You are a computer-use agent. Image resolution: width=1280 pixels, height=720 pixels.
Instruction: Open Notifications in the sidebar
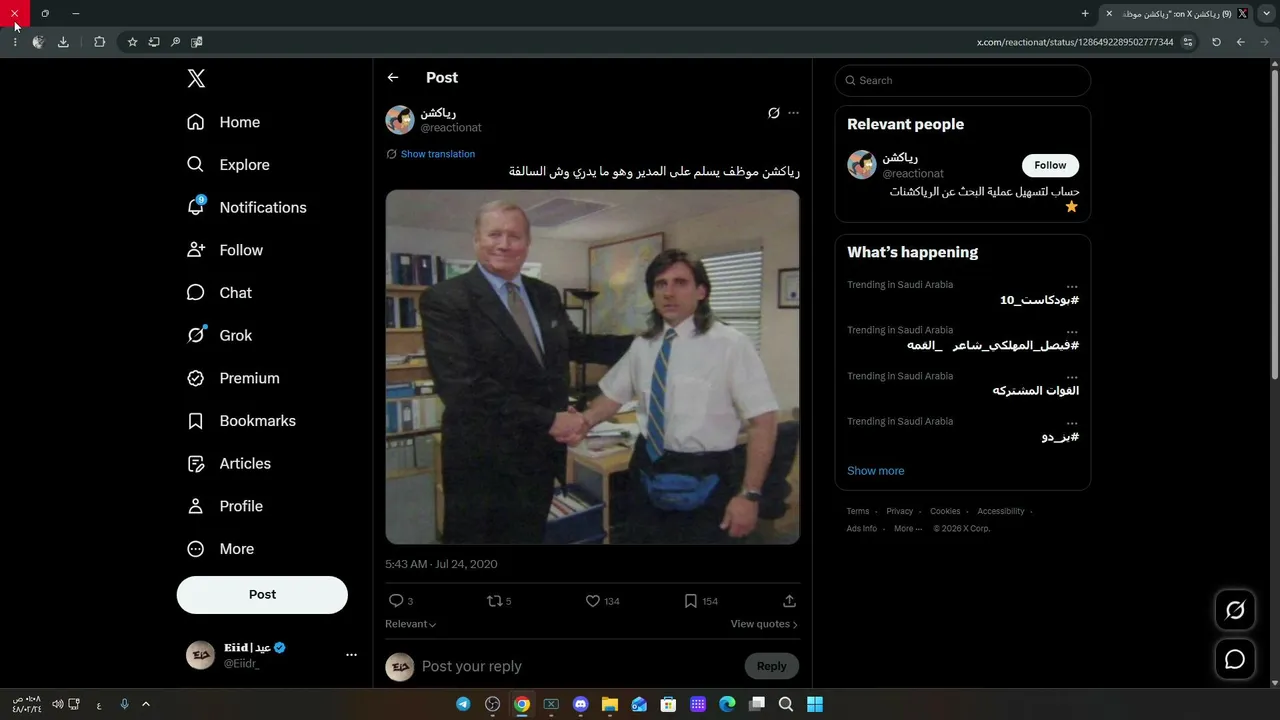click(x=246, y=207)
